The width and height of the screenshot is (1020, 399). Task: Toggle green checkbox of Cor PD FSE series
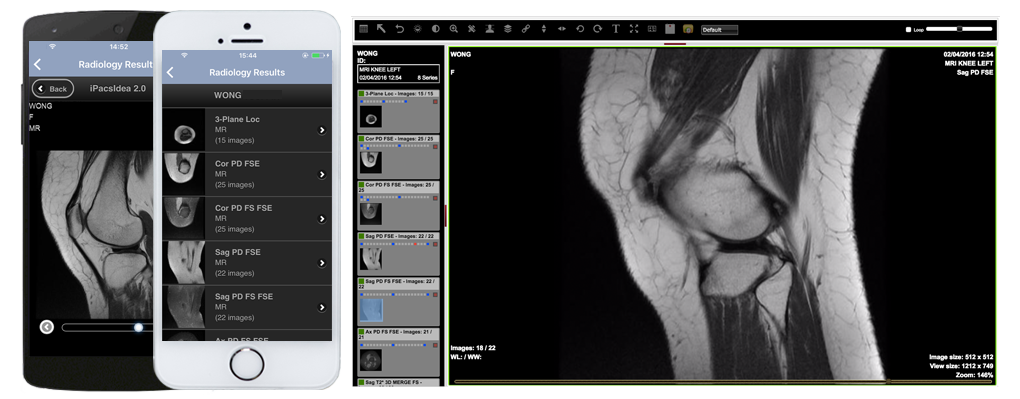pyautogui.click(x=361, y=139)
